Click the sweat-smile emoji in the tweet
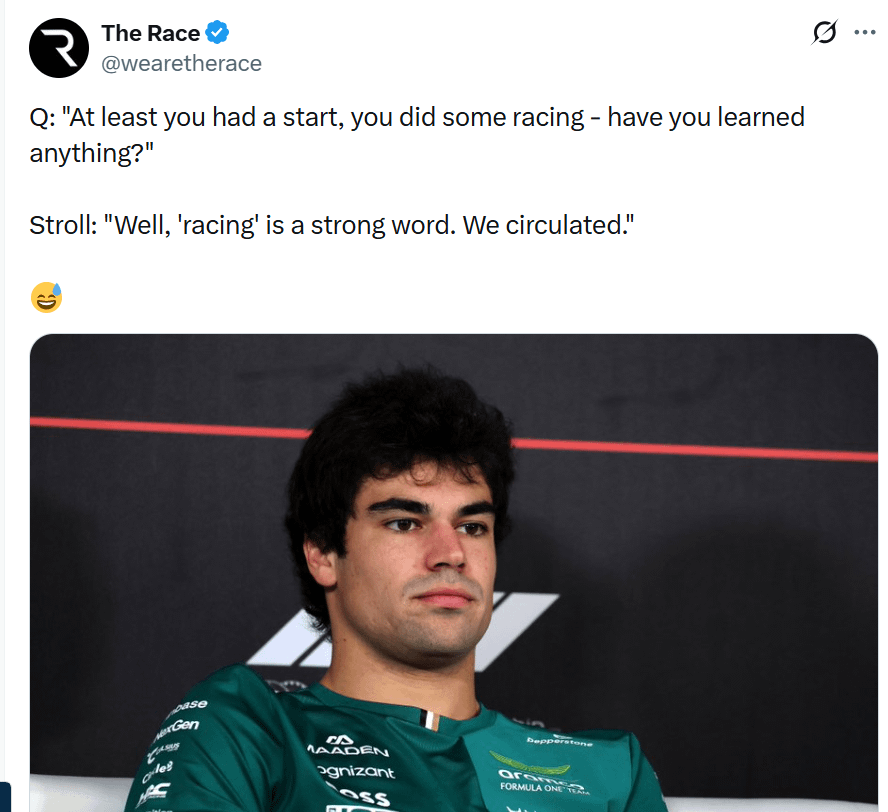This screenshot has width=888, height=812. (x=46, y=297)
